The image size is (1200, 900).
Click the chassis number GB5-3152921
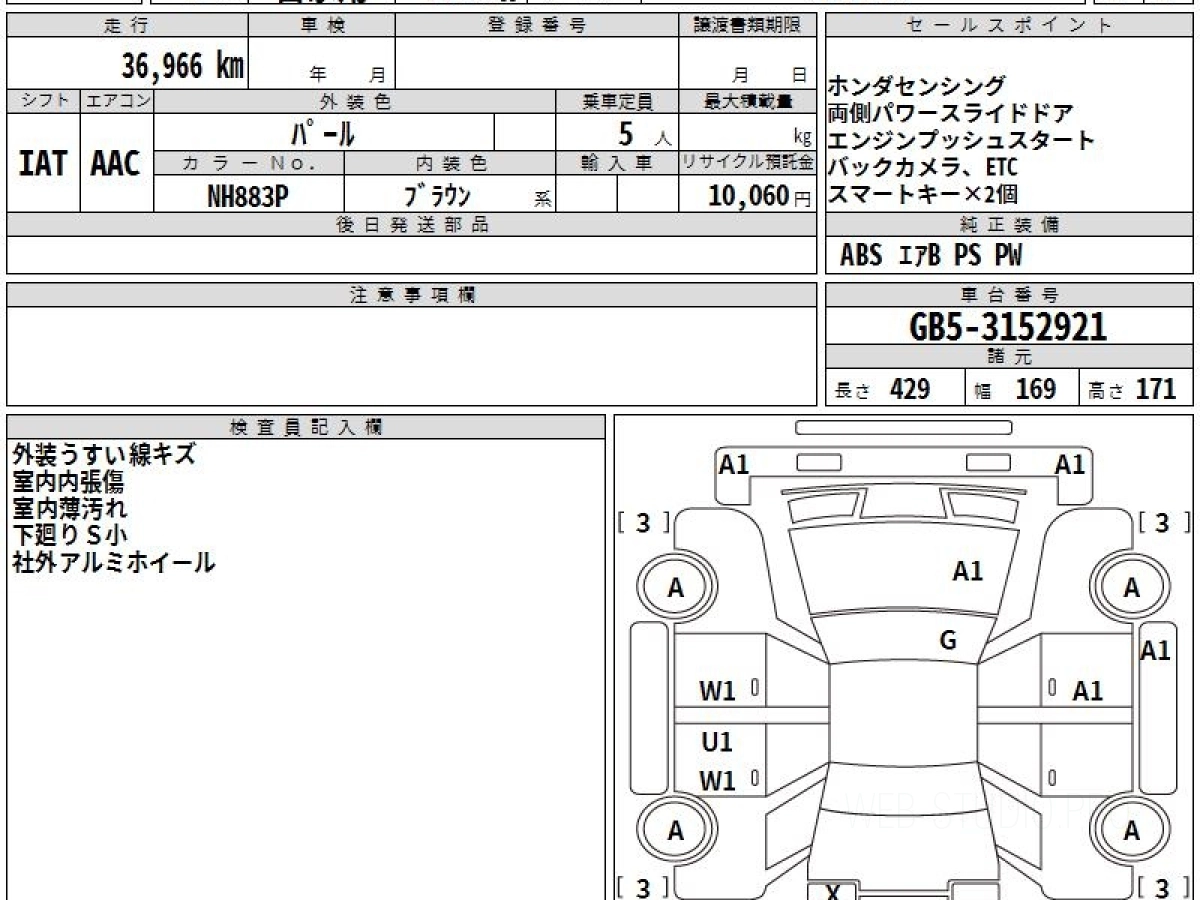point(1008,327)
